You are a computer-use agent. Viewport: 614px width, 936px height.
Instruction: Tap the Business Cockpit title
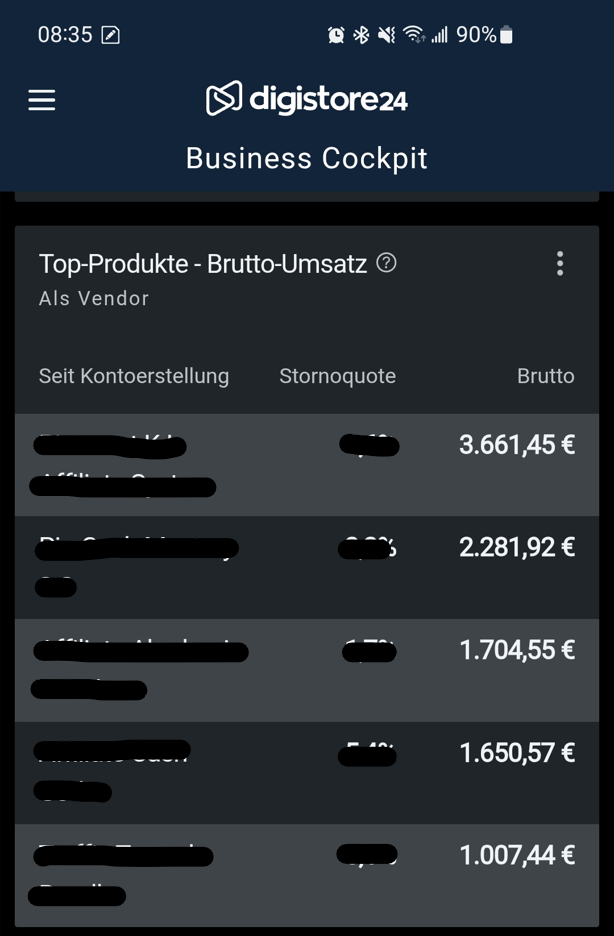click(307, 158)
